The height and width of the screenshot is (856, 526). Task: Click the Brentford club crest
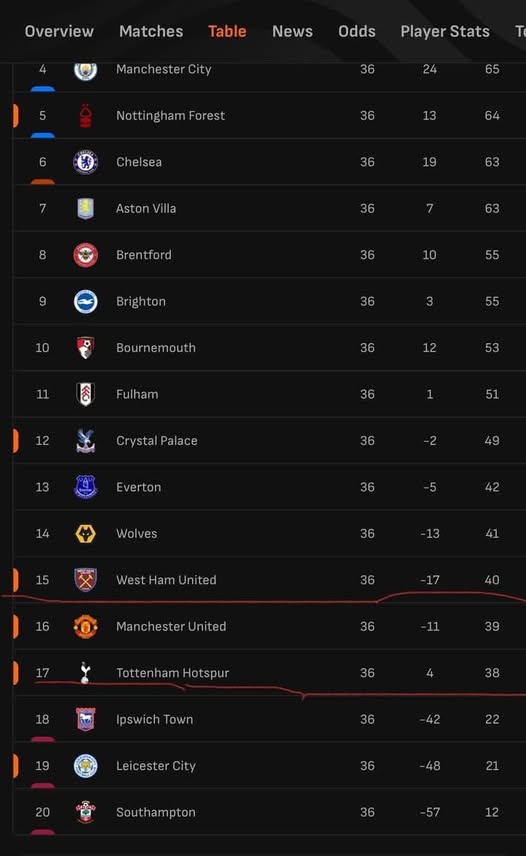86,255
